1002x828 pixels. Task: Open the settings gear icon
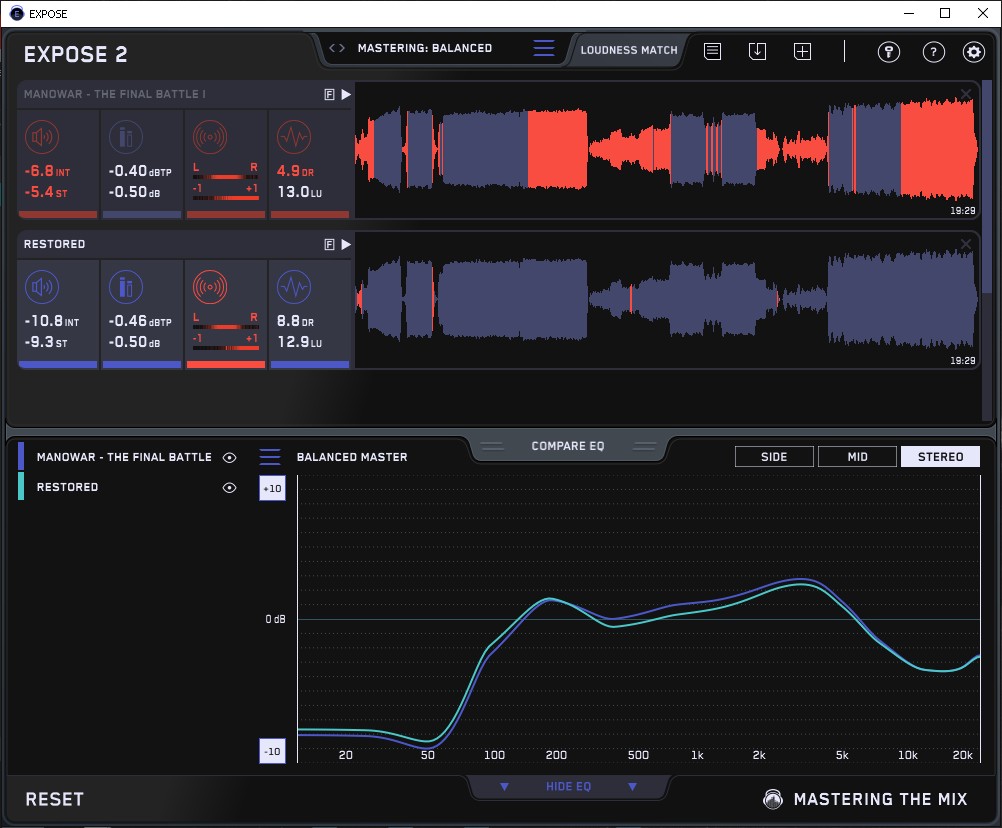973,52
